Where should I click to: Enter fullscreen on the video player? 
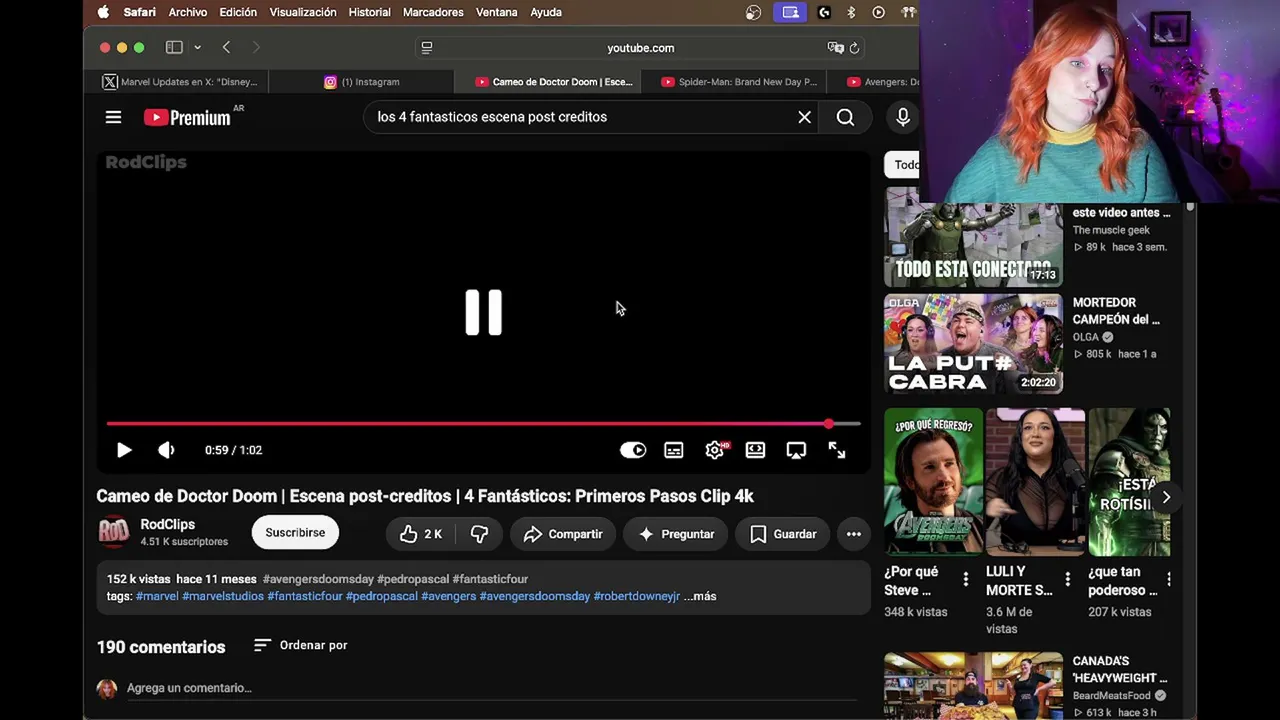point(837,450)
